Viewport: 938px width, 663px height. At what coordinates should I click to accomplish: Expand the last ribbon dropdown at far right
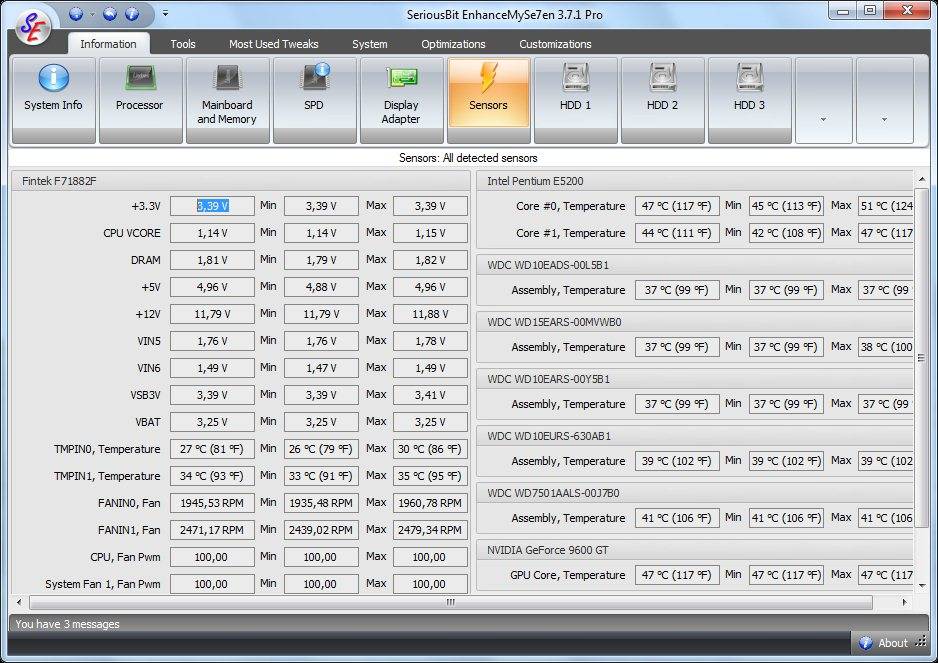click(885, 100)
